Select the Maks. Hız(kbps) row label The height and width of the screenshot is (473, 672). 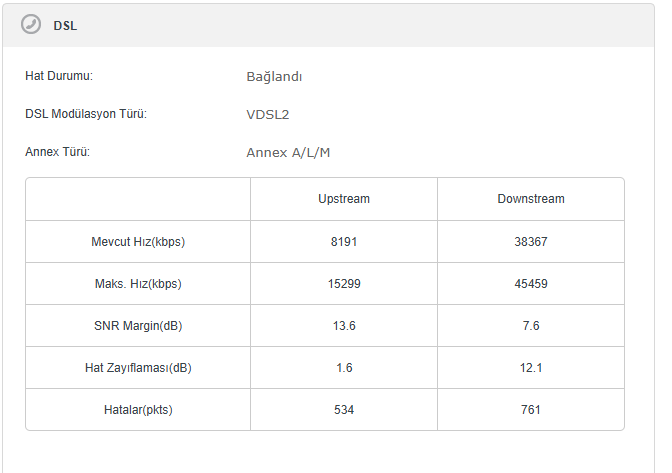click(138, 284)
